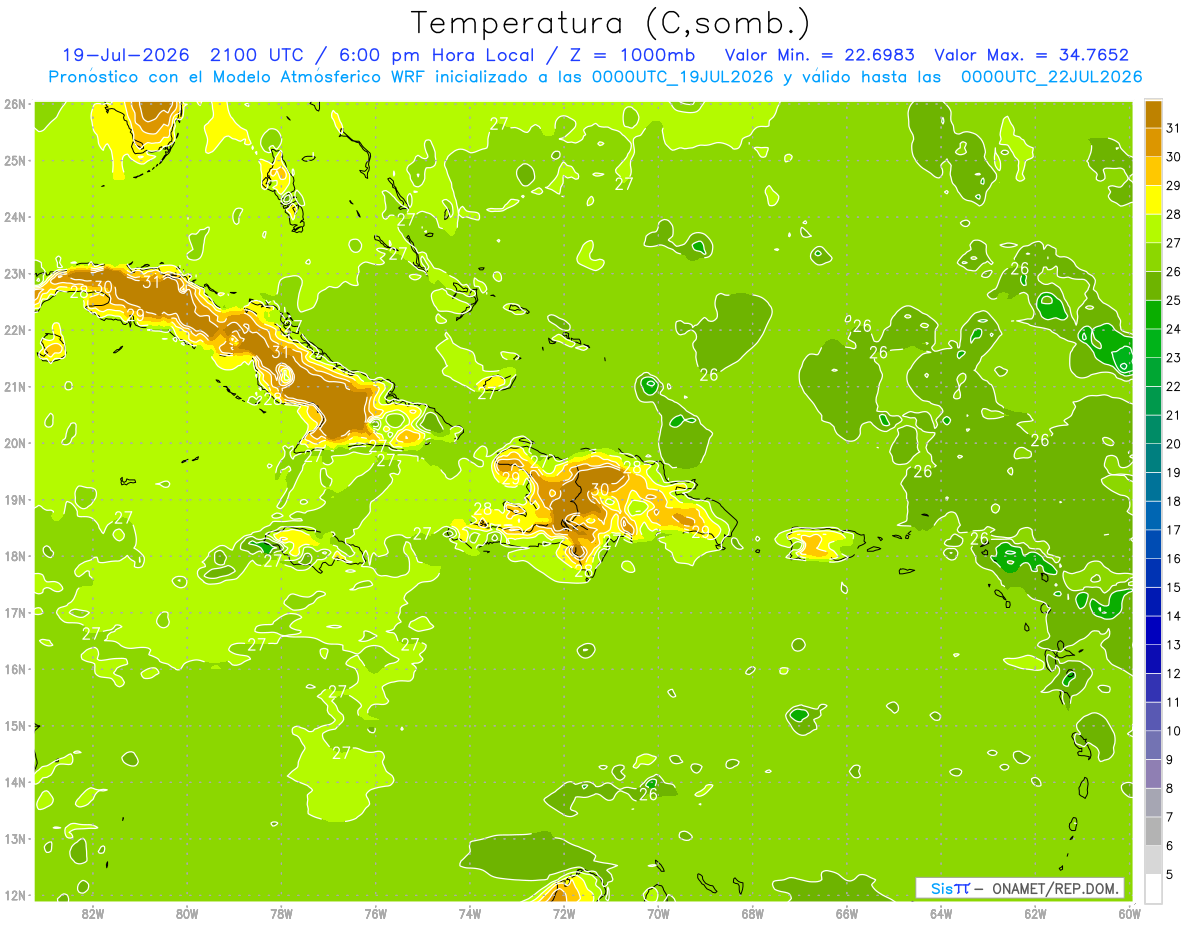Click the '26N' latitude tick label
This screenshot has width=1200, height=927.
[15, 104]
